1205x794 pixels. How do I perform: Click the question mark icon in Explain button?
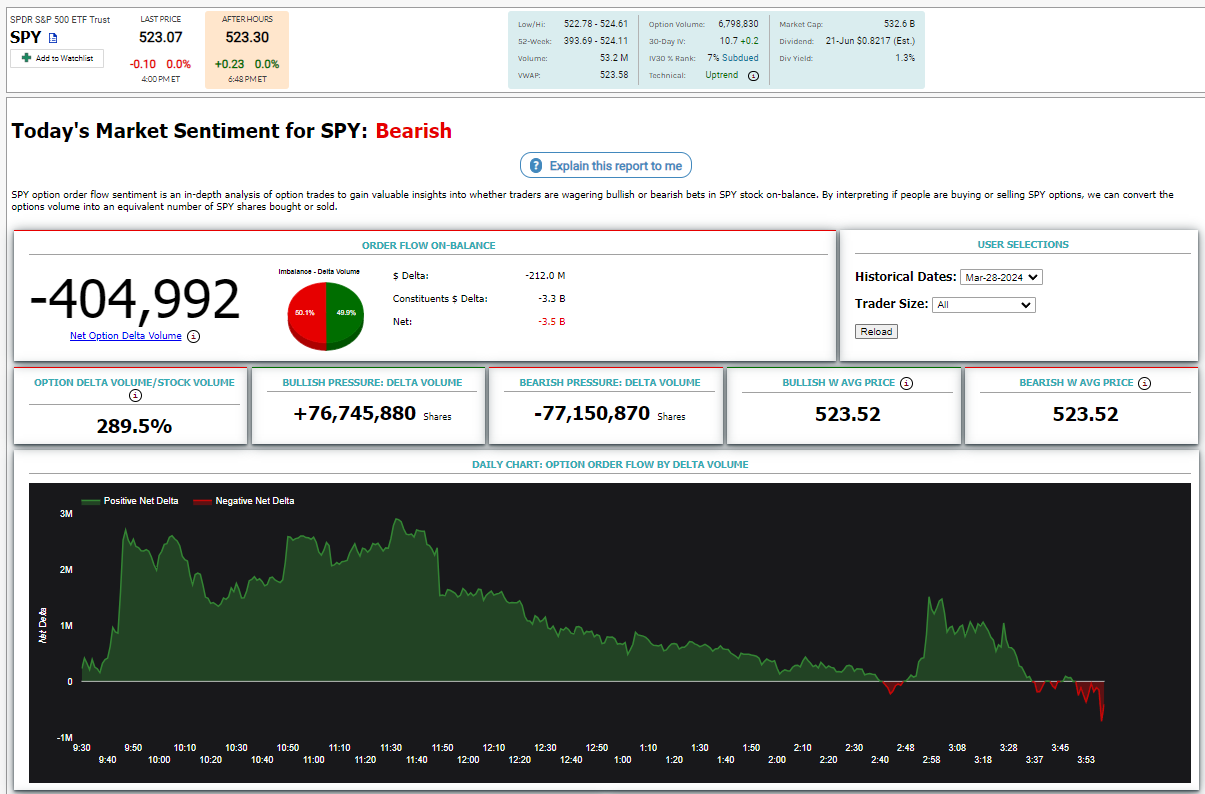tap(536, 166)
